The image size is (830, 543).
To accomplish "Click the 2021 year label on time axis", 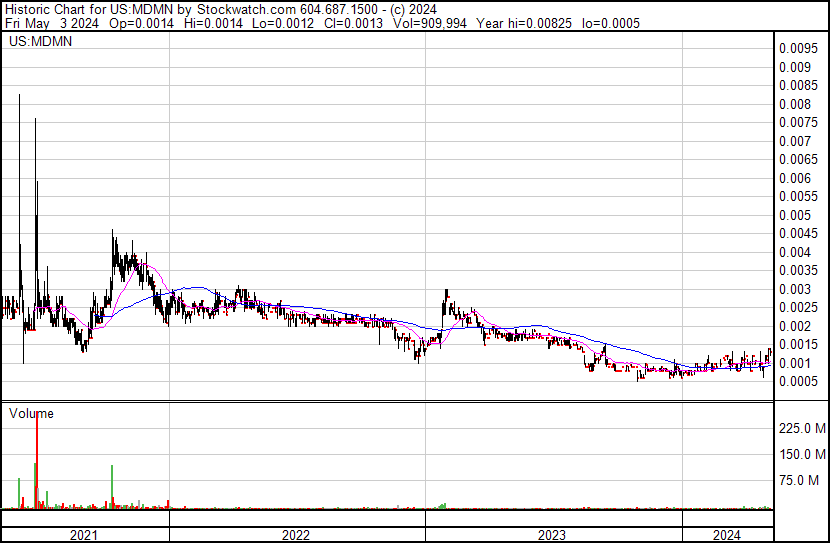I will [85, 535].
